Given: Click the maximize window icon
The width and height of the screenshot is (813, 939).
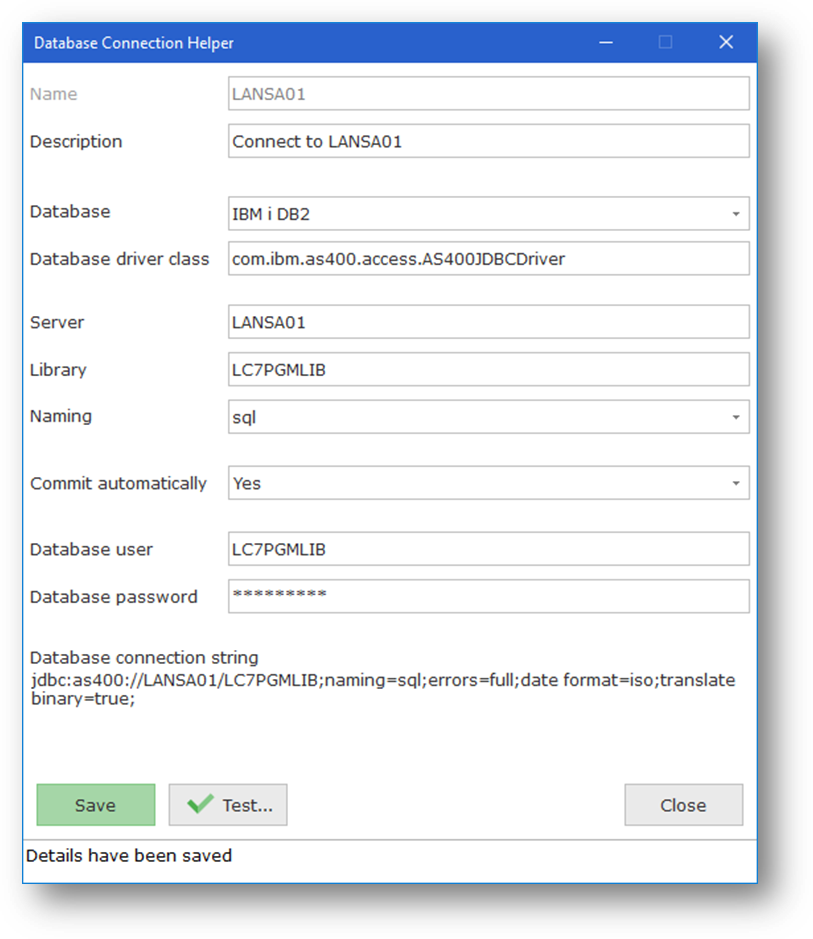Looking at the screenshot, I should click(665, 43).
